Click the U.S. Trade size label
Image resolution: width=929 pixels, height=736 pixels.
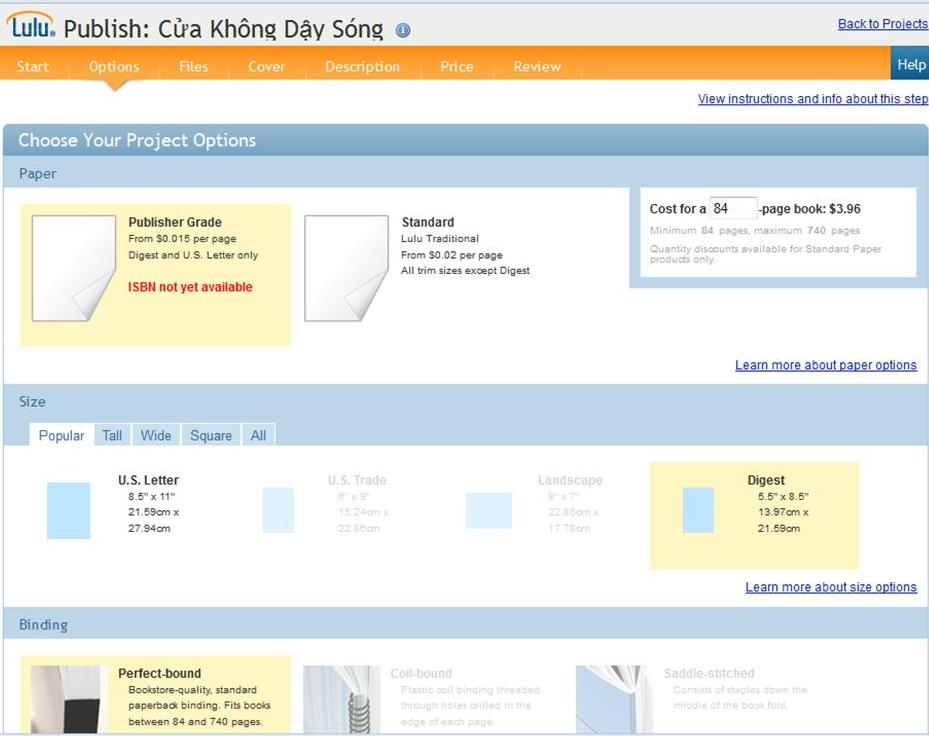357,480
